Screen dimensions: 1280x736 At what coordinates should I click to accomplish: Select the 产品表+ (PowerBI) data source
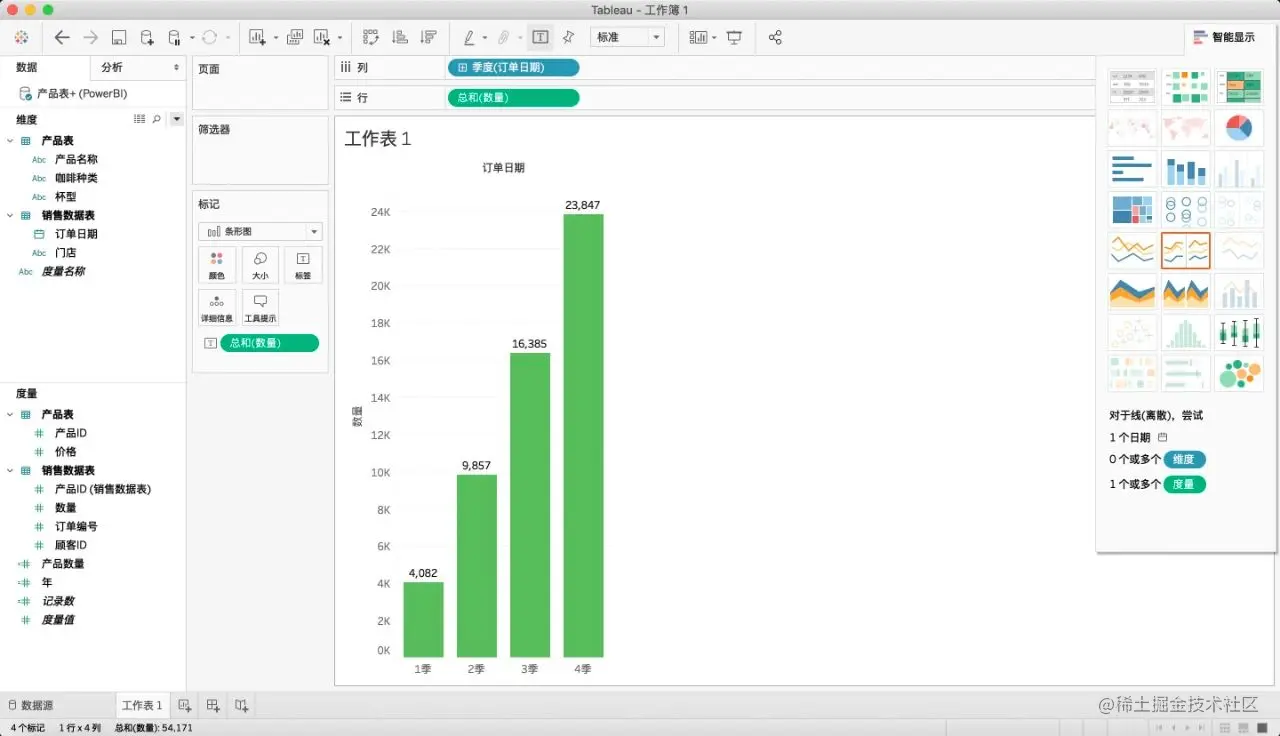(73, 93)
